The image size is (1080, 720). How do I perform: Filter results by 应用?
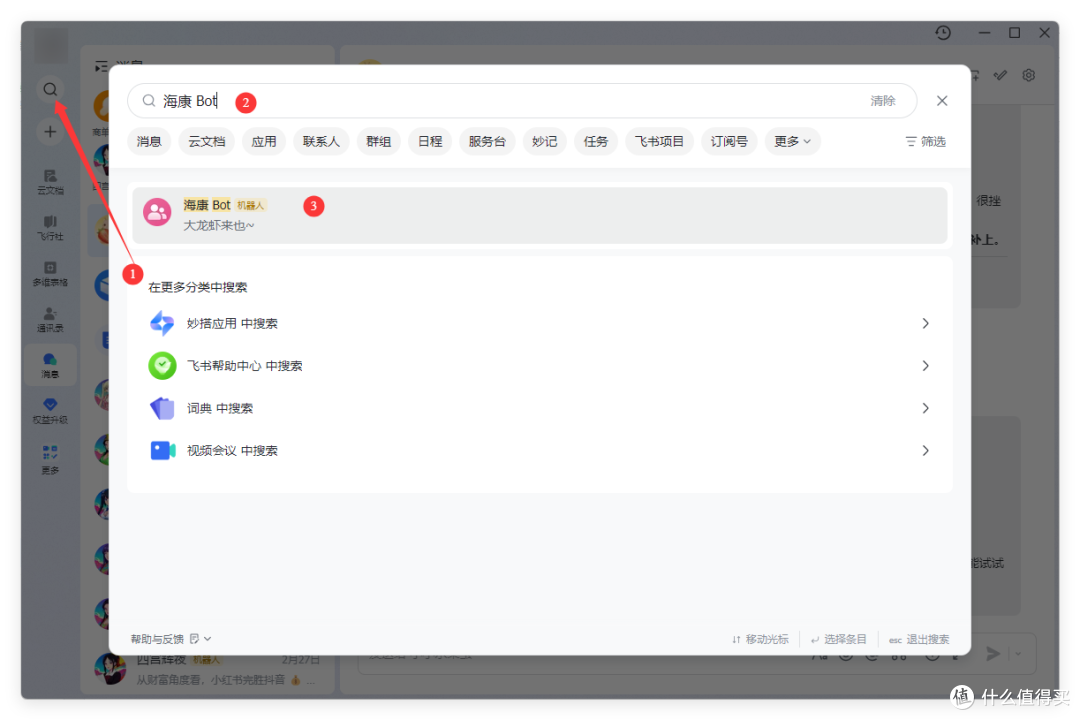tap(264, 141)
